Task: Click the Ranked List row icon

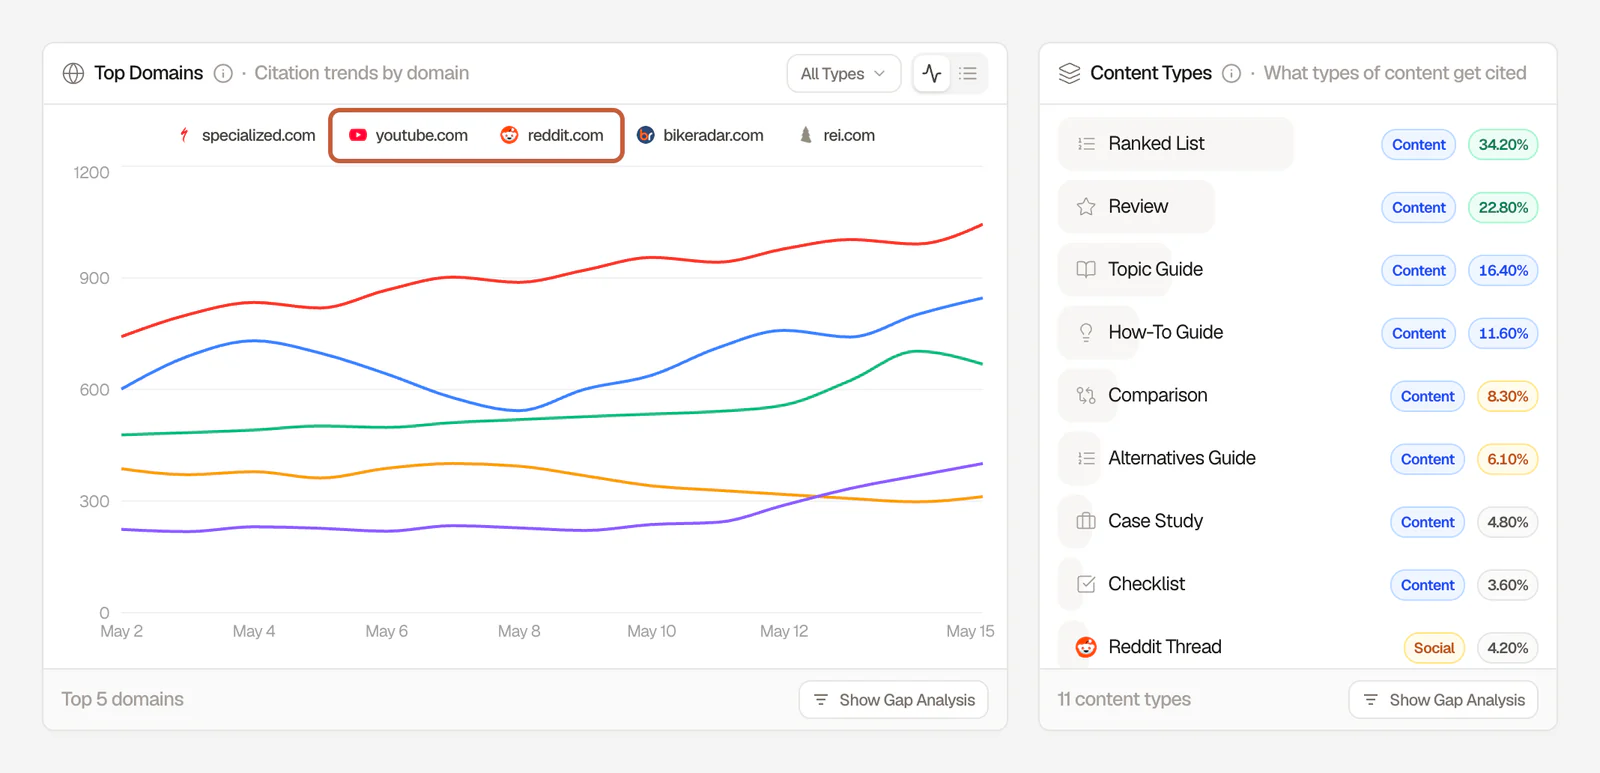Action: point(1086,144)
